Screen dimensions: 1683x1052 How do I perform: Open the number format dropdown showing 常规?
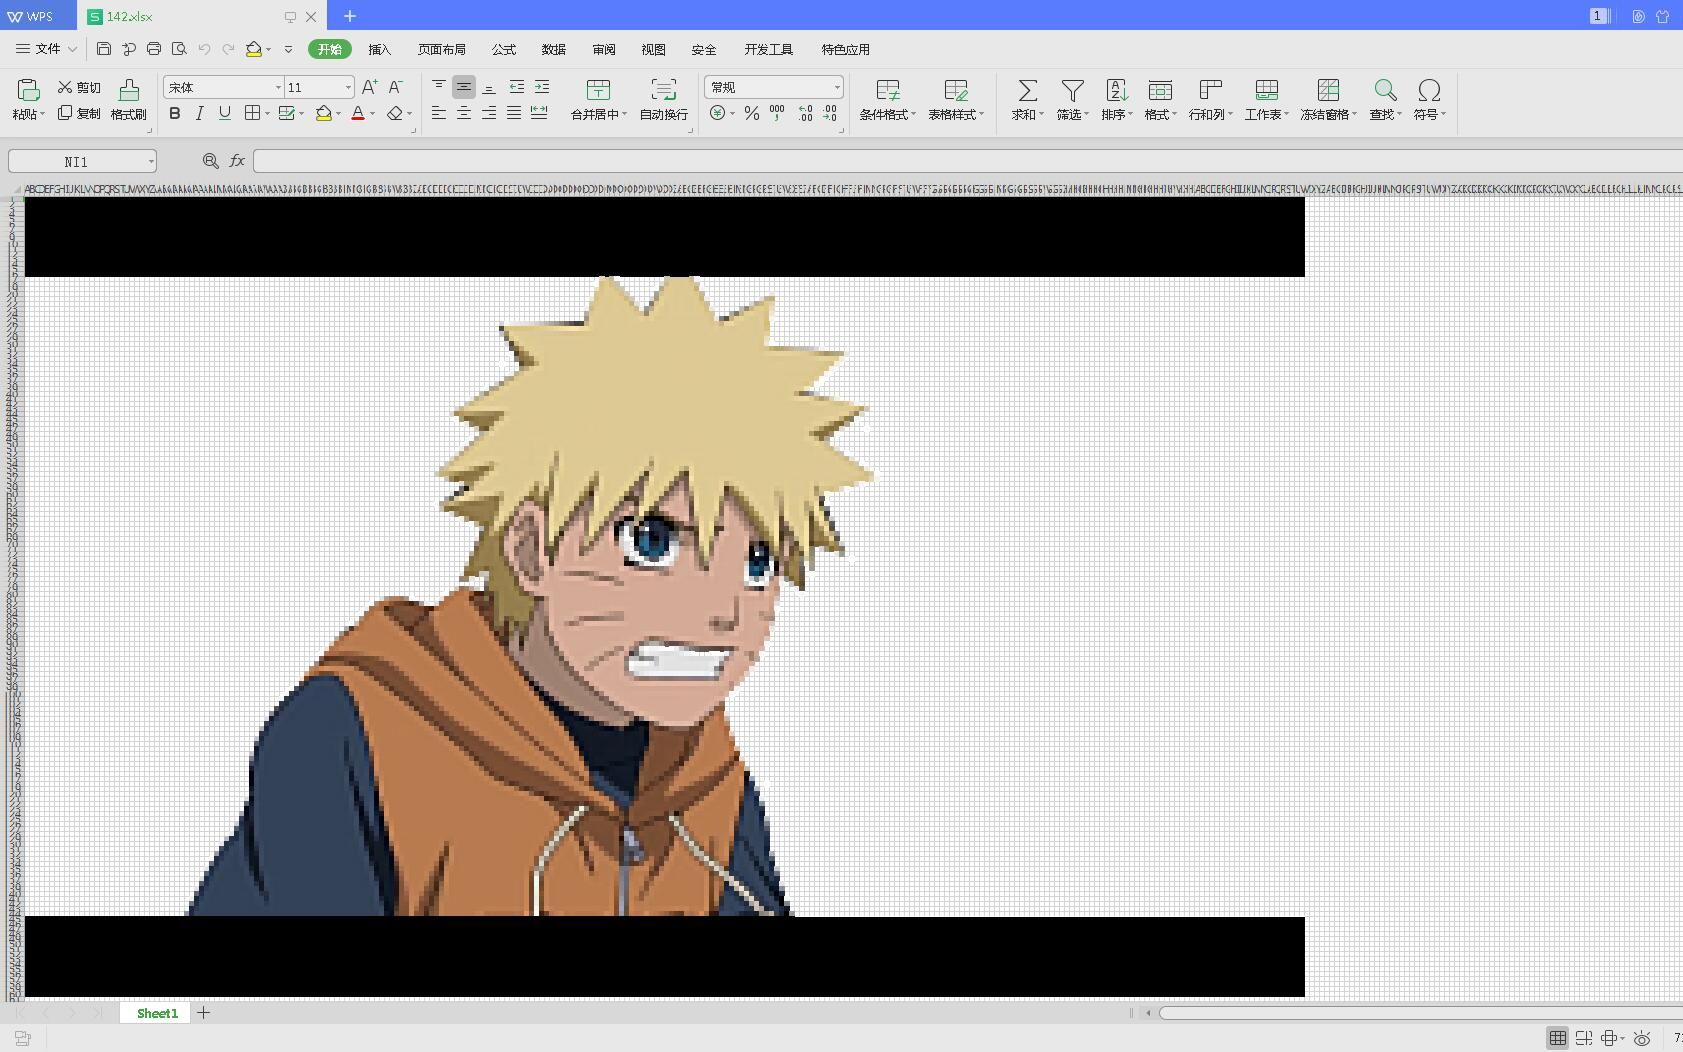(836, 88)
